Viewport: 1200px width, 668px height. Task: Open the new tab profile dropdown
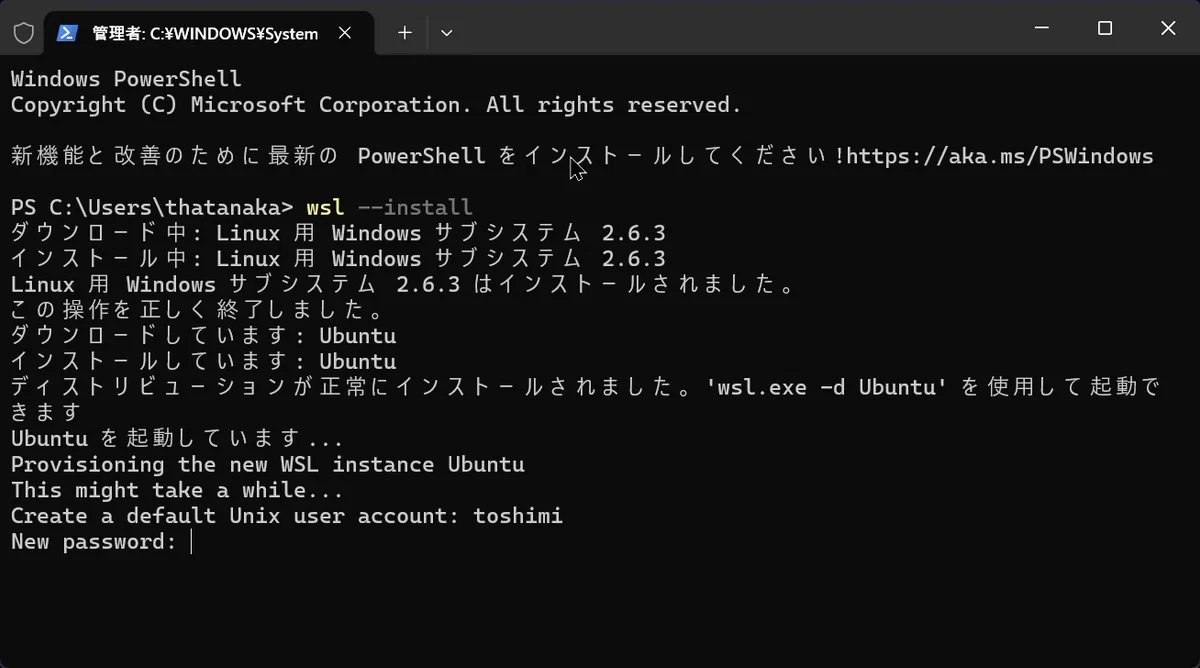(x=447, y=33)
